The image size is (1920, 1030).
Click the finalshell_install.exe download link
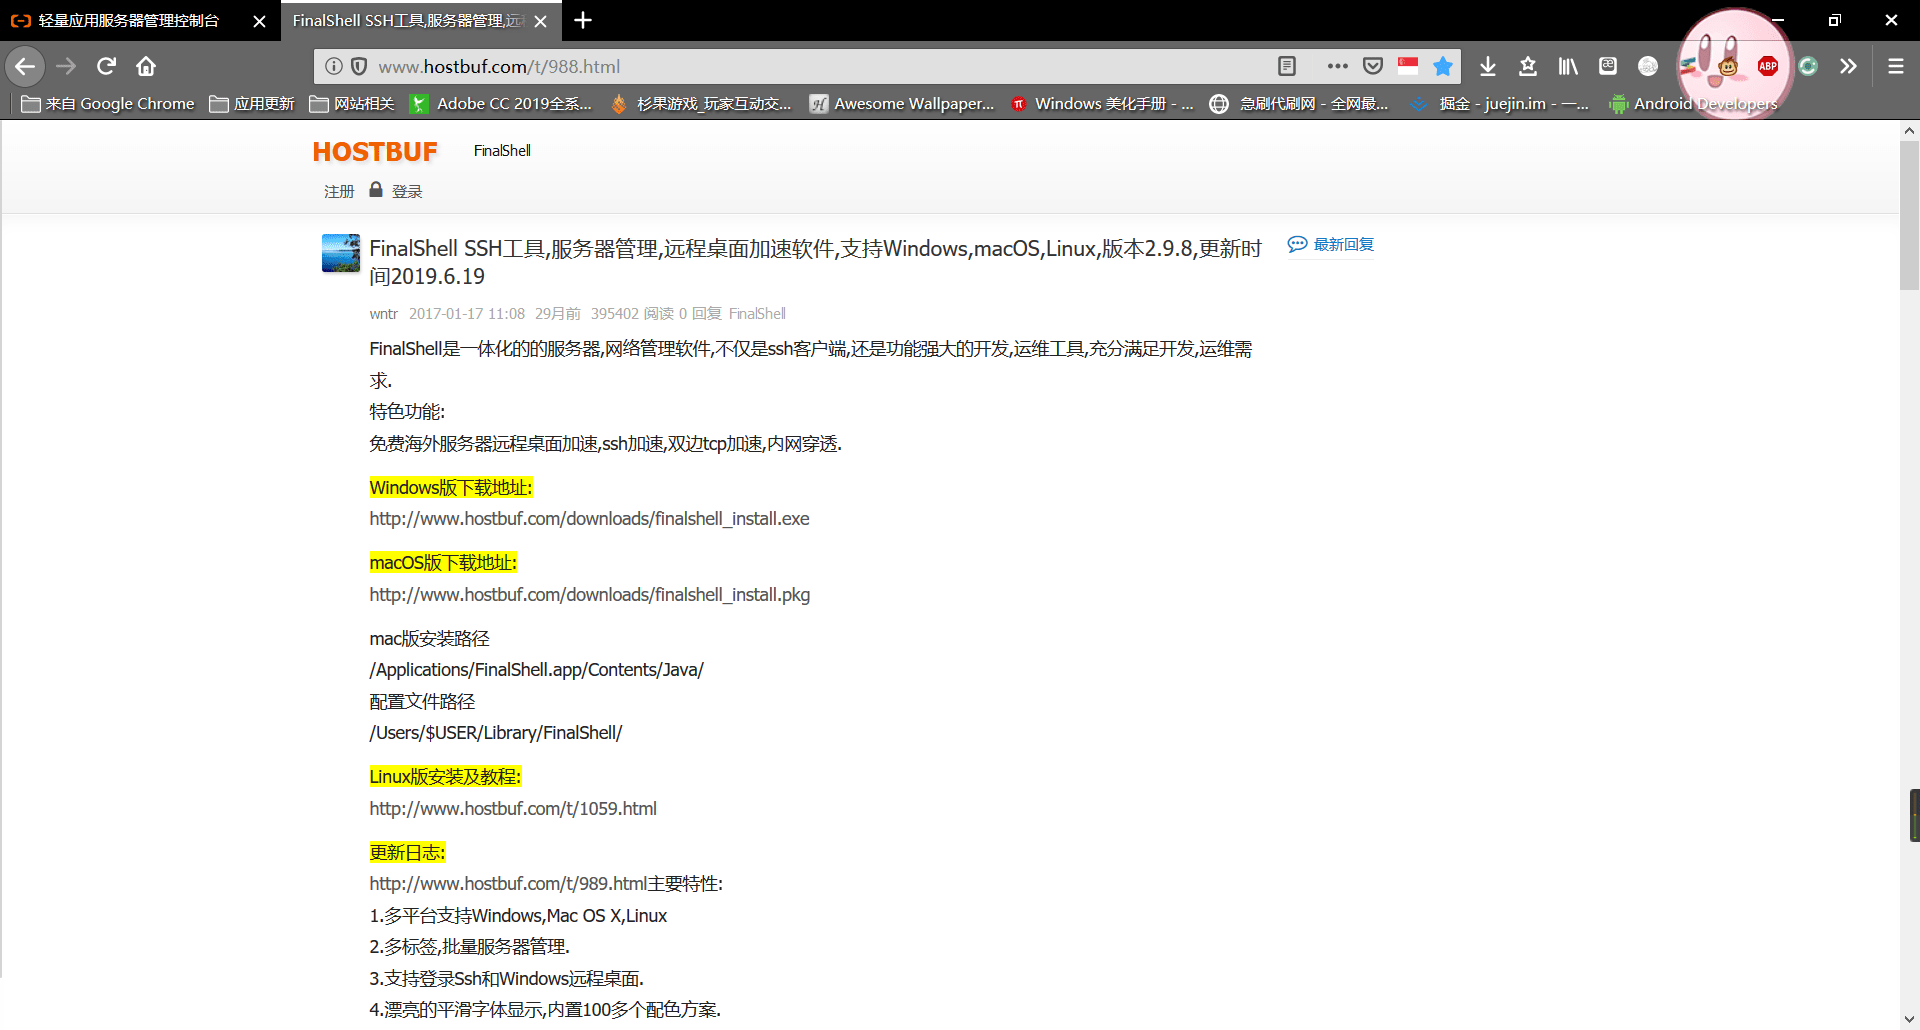[x=589, y=519]
